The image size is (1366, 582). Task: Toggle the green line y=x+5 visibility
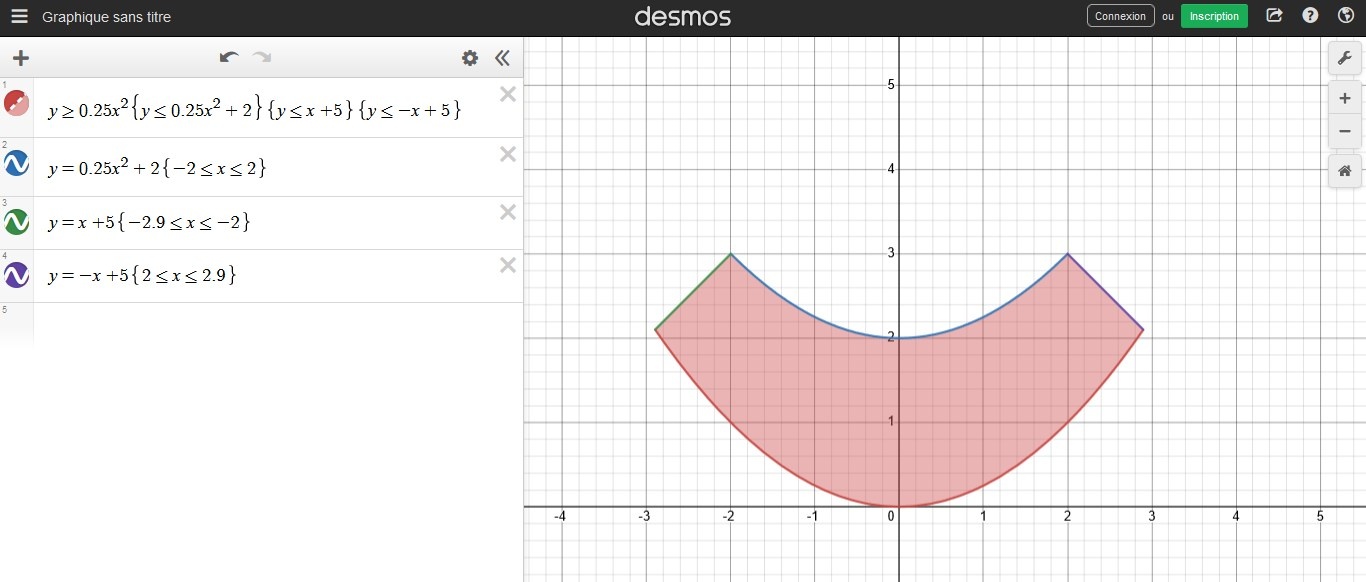click(x=17, y=220)
